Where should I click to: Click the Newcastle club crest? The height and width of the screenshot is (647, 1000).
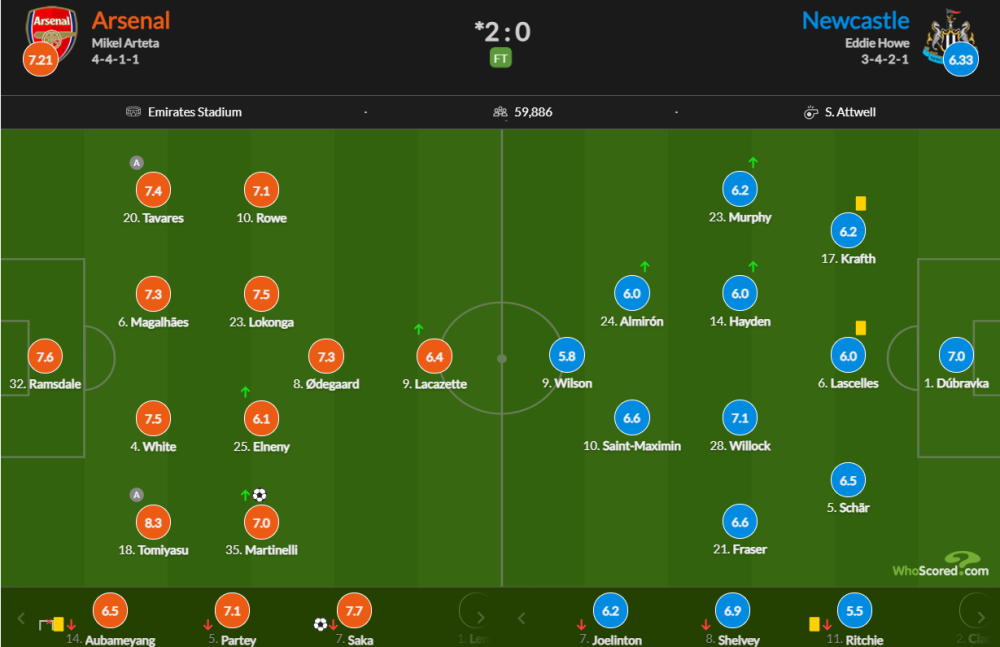pyautogui.click(x=950, y=35)
